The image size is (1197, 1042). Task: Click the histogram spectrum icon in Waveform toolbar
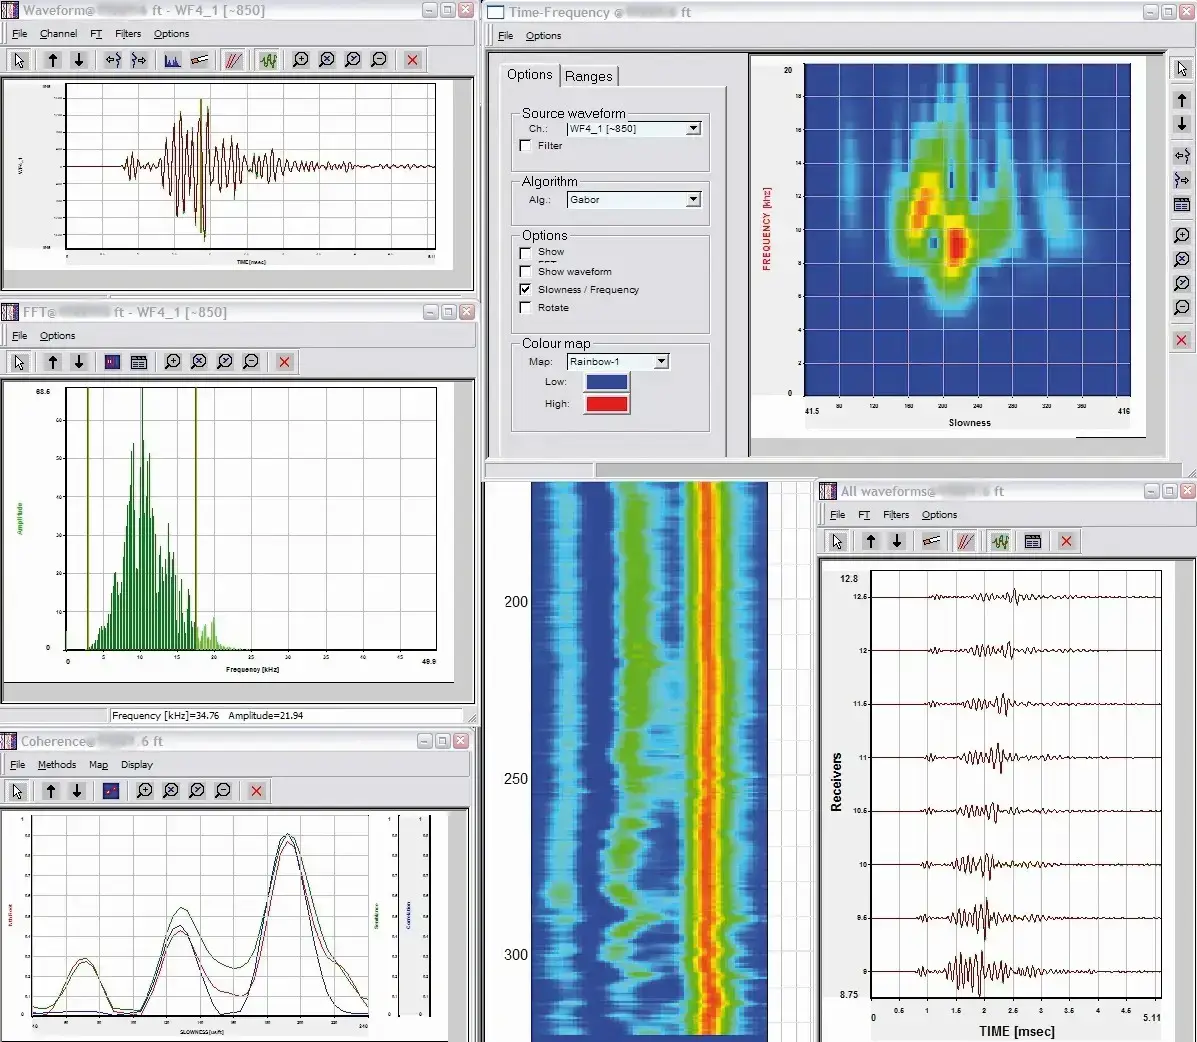pyautogui.click(x=172, y=60)
